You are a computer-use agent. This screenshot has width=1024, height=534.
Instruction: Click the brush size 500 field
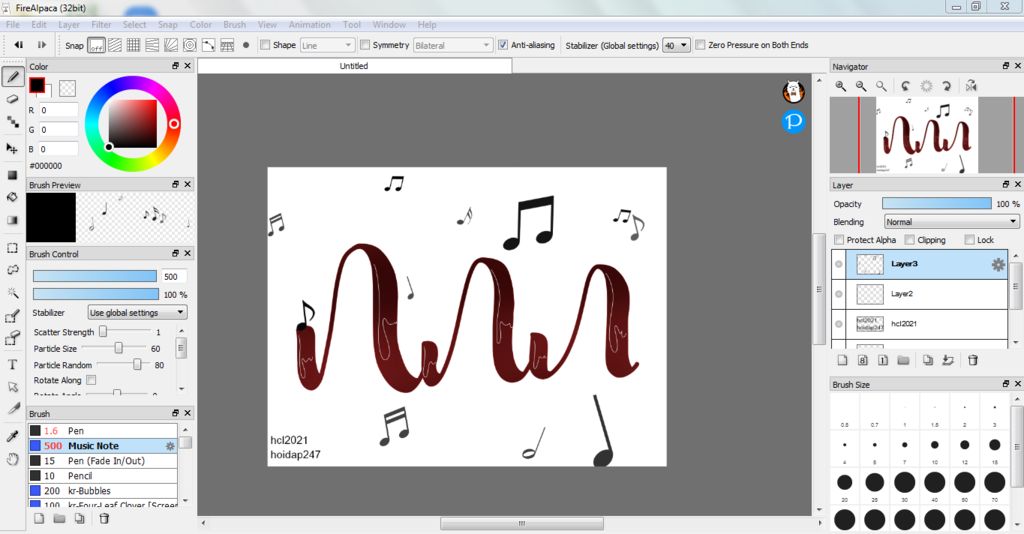pyautogui.click(x=175, y=276)
